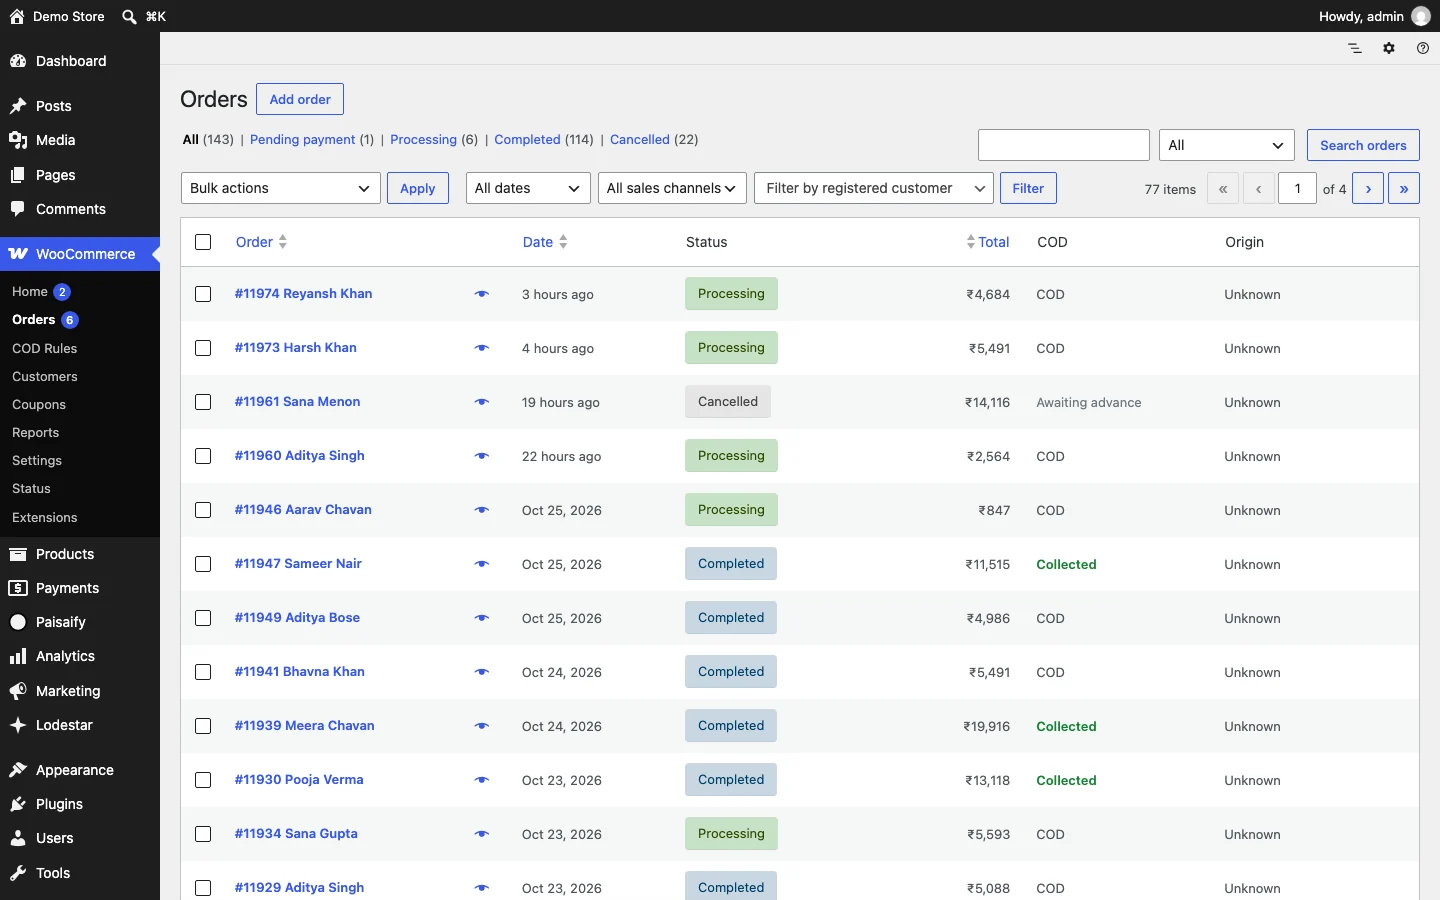Click the admin avatar icon
Screen dimensions: 1440x900
tap(1421, 16)
